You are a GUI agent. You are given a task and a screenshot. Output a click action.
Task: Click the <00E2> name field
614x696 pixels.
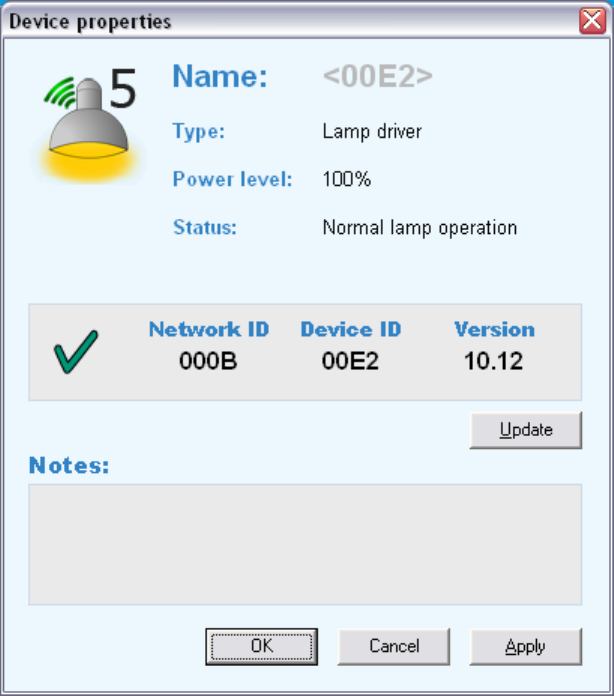[378, 76]
